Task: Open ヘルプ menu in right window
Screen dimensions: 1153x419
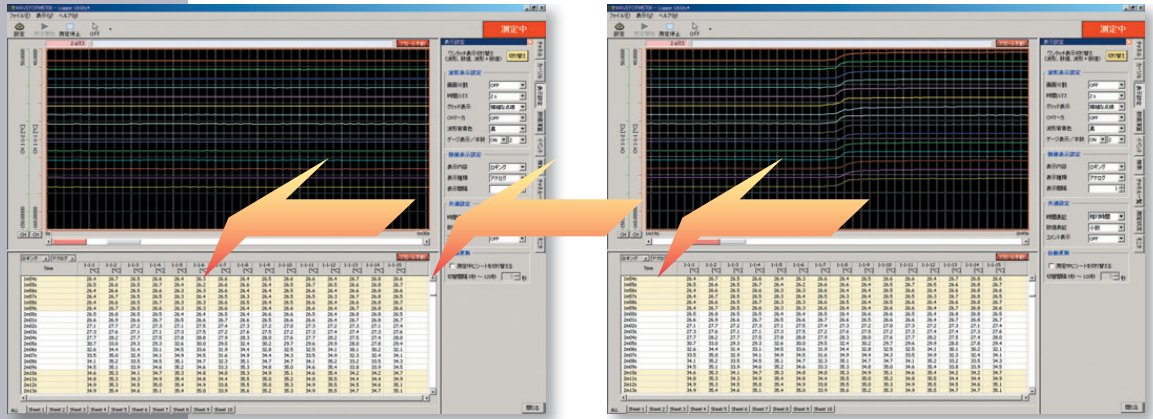Action: [x=668, y=15]
